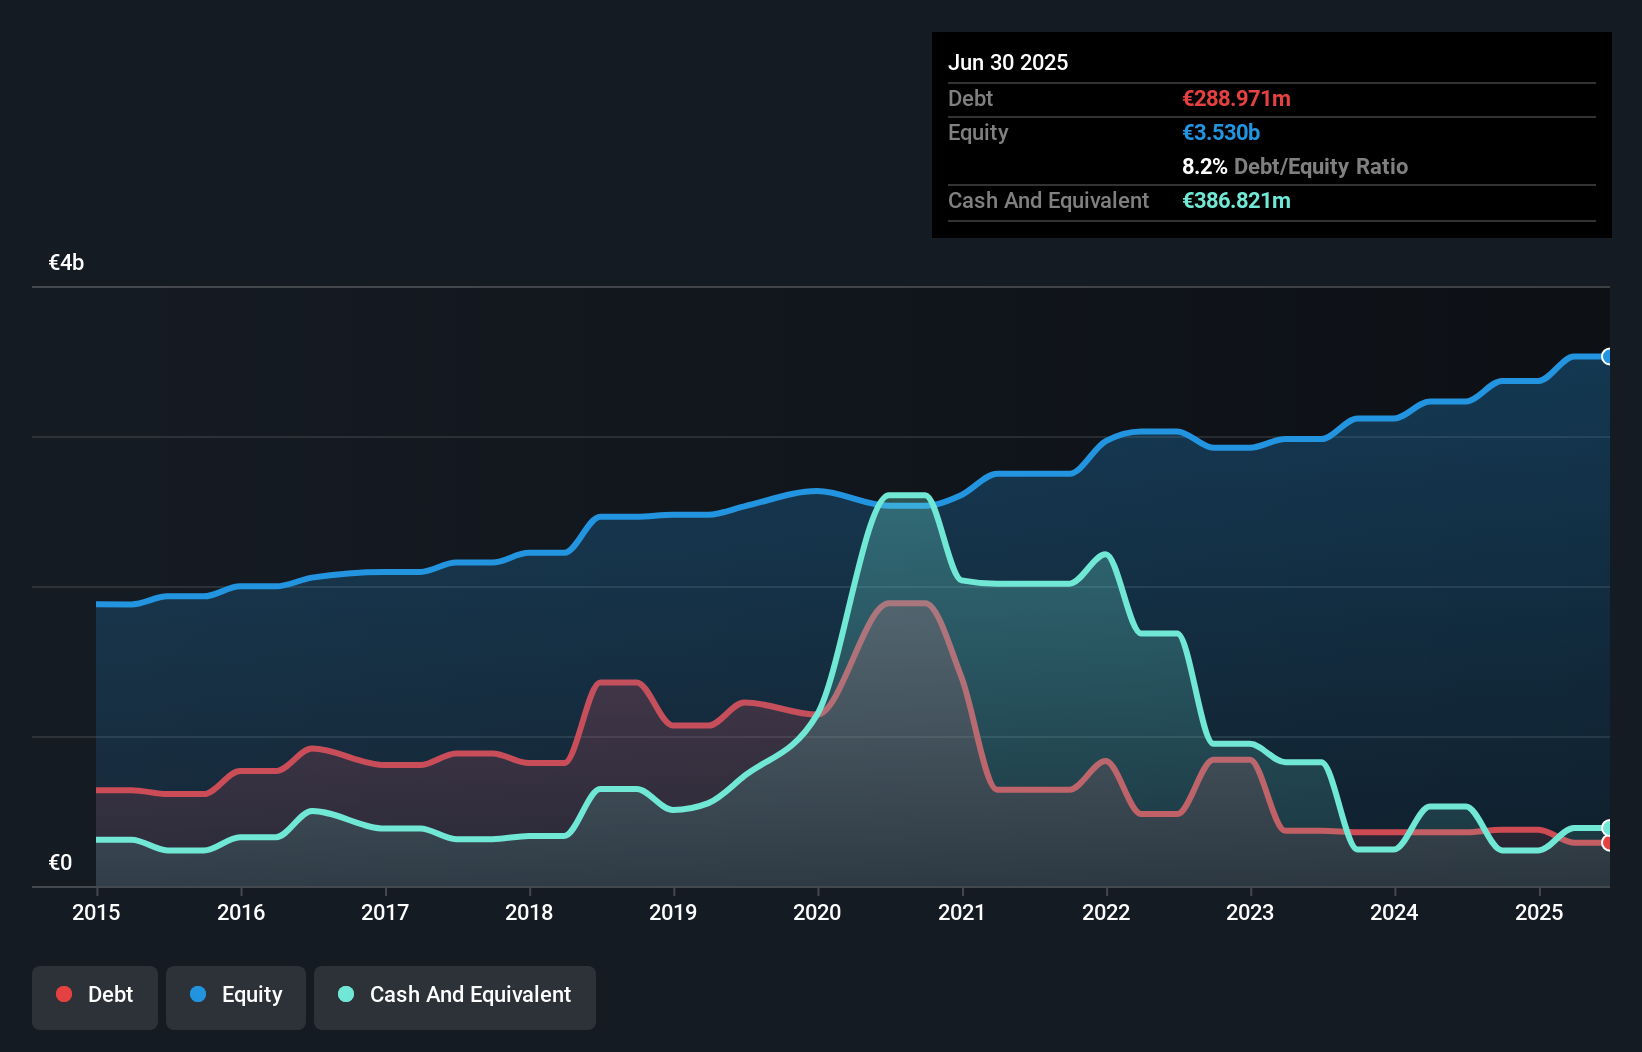
Task: Select the 2018 x-axis label
Action: pos(529,912)
